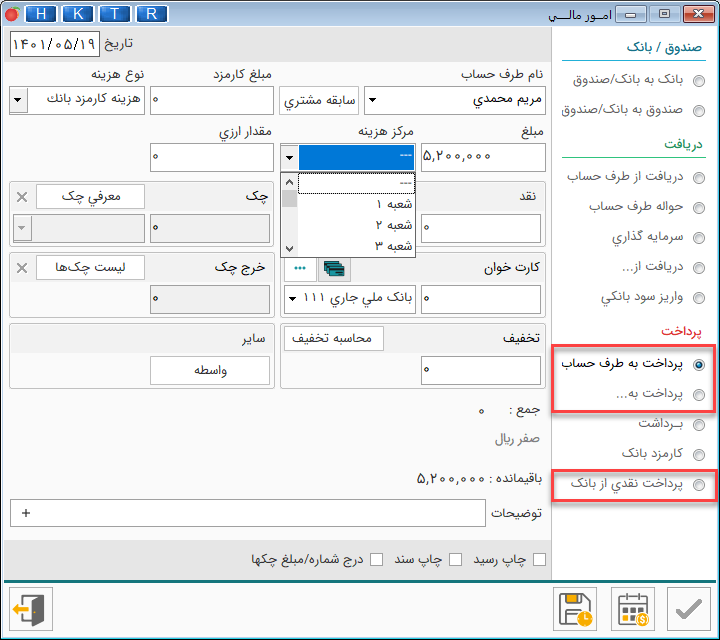This screenshot has width=720, height=640.
Task: Click the تاریخ date field
Action: pos(55,44)
